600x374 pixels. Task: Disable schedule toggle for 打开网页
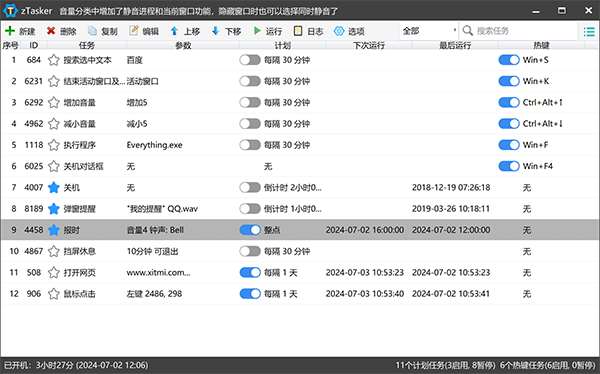(x=250, y=273)
